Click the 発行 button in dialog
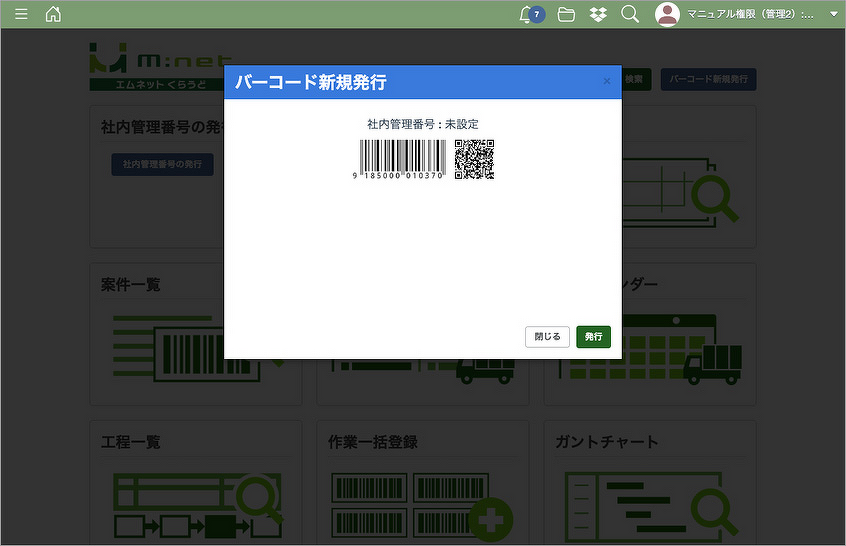The width and height of the screenshot is (846, 546). [593, 337]
